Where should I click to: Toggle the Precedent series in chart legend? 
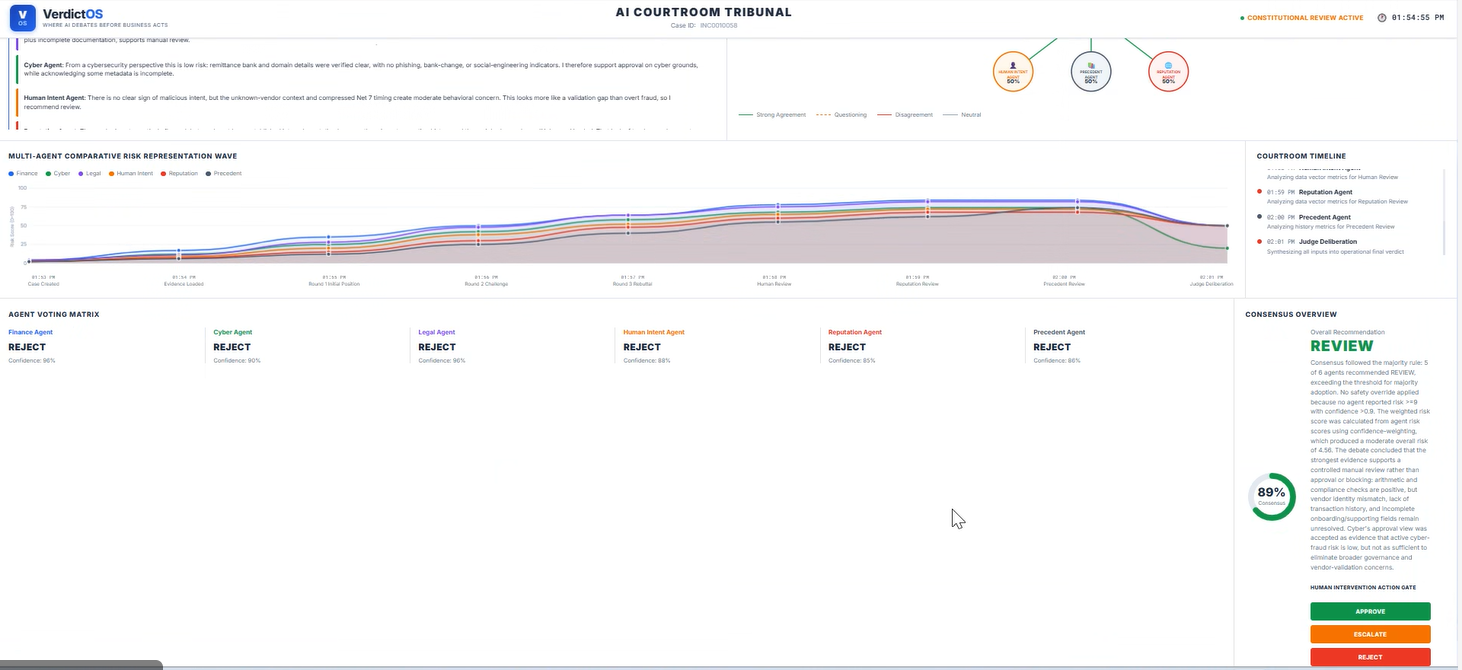[x=223, y=173]
